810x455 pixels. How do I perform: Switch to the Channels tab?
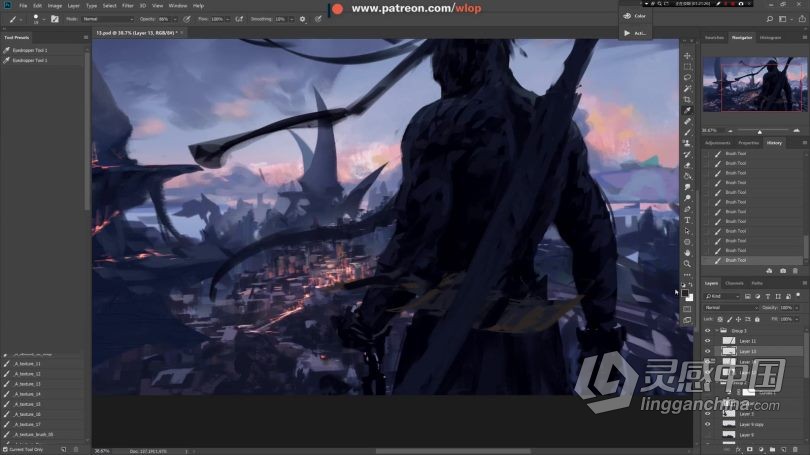tap(734, 283)
